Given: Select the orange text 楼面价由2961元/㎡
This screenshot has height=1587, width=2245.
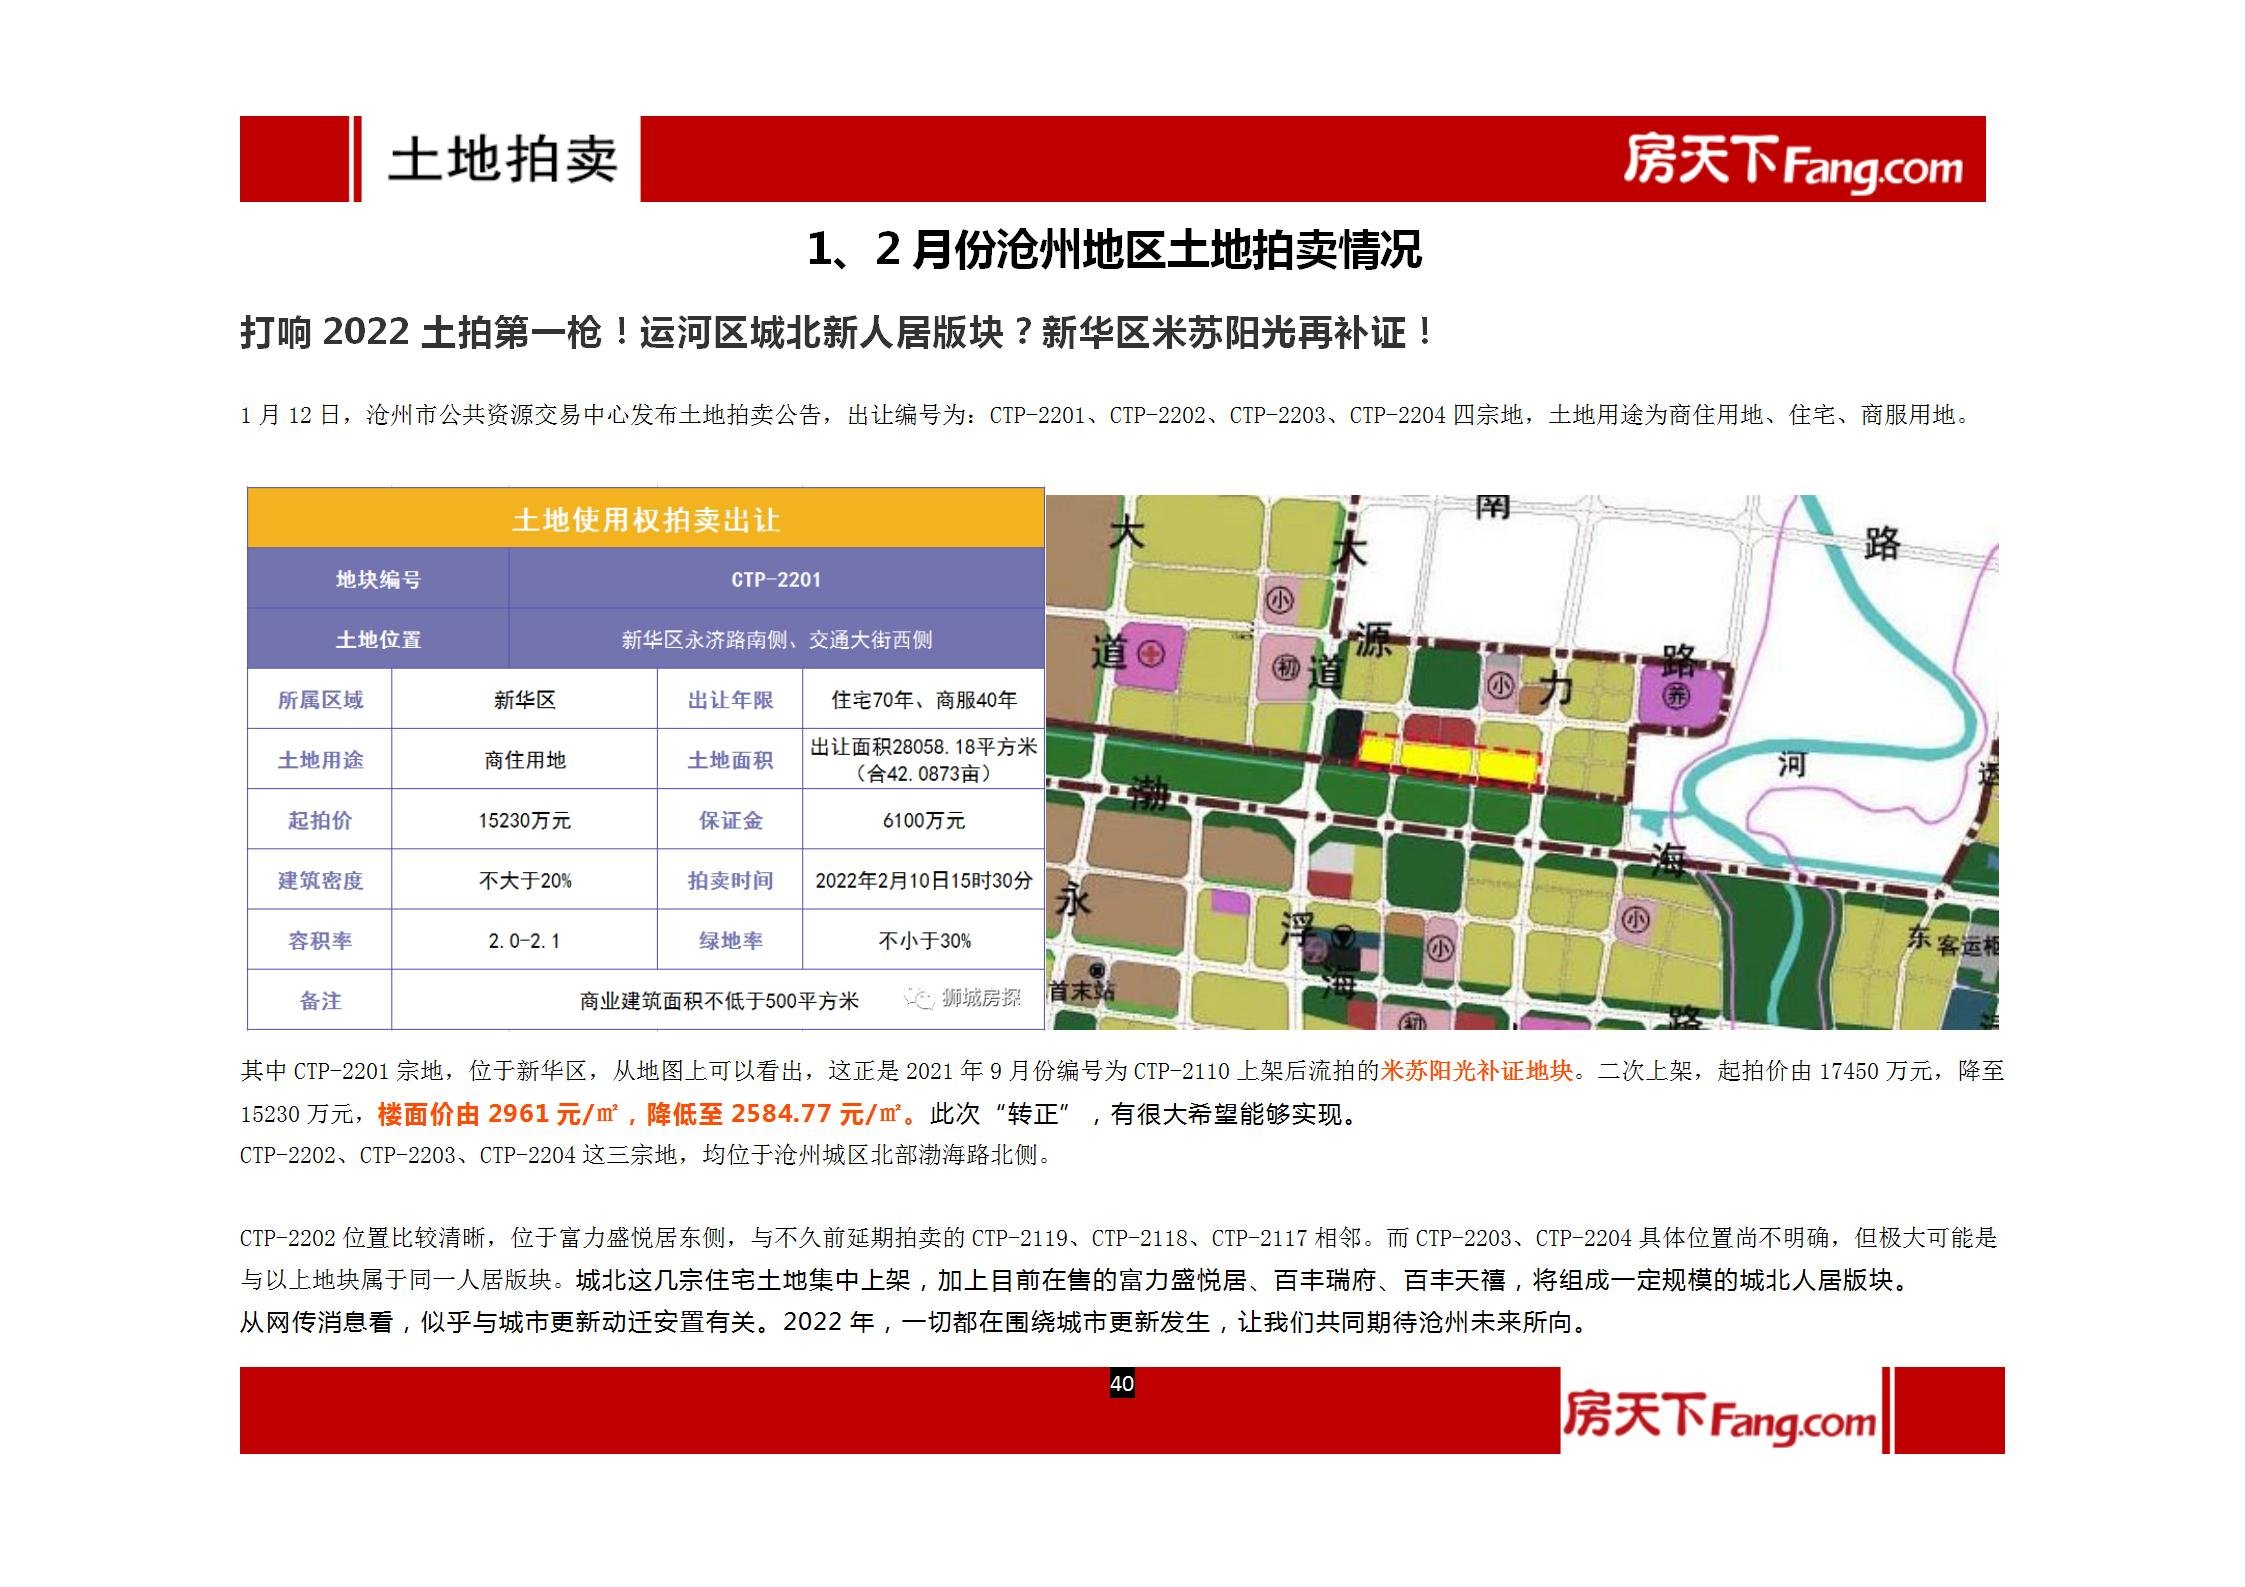Looking at the screenshot, I should [498, 1113].
